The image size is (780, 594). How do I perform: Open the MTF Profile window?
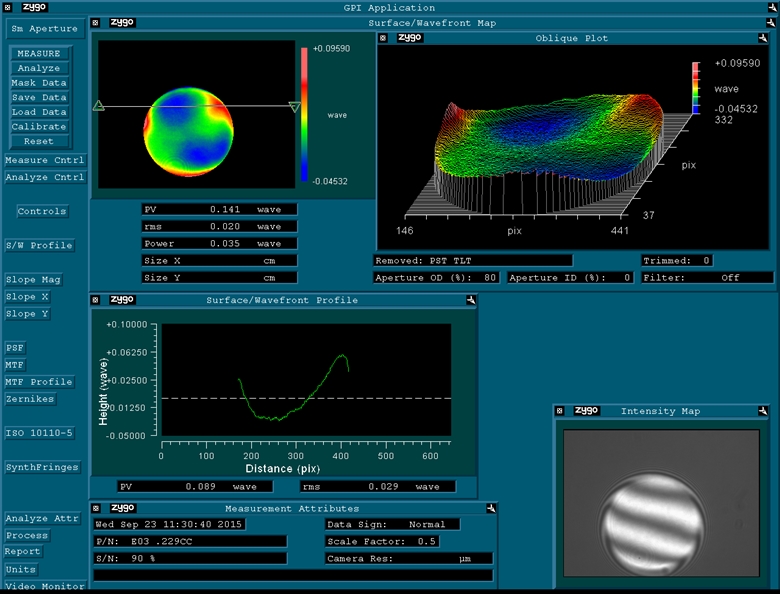pos(39,382)
